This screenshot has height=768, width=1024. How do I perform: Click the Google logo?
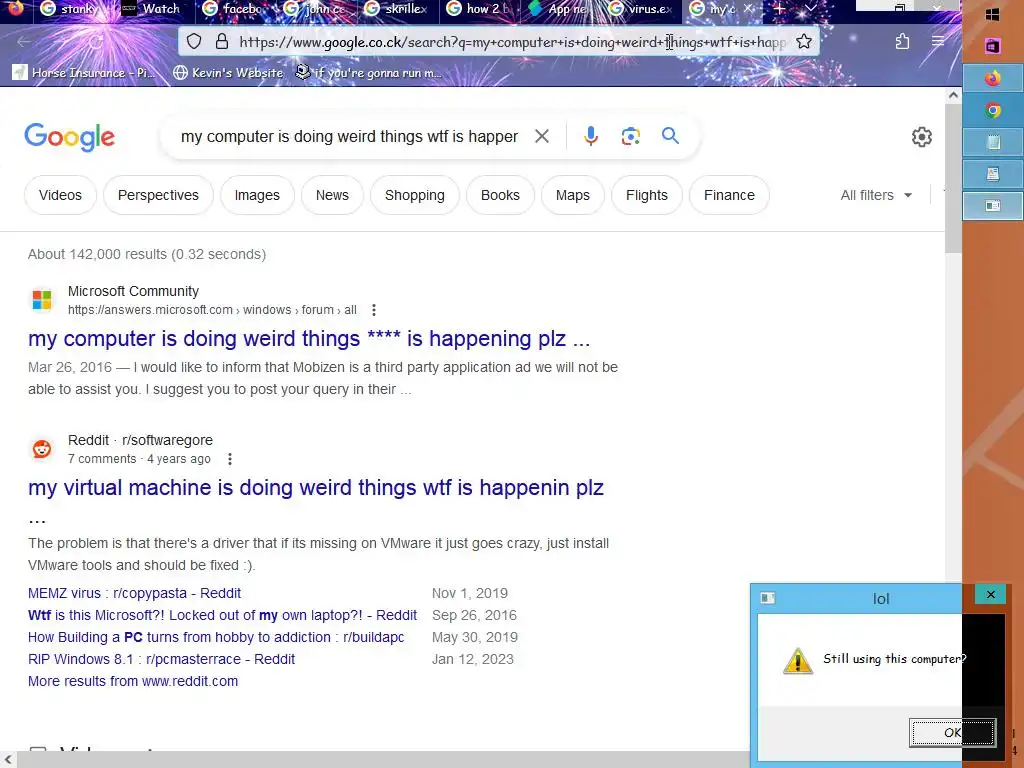(69, 137)
